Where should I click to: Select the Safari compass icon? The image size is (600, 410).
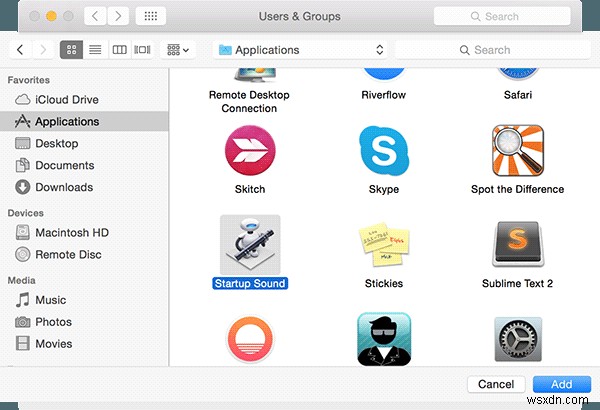pos(518,74)
